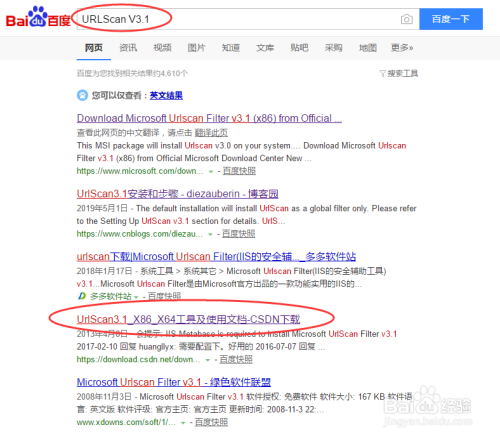Open camera image search icon

pyautogui.click(x=406, y=19)
